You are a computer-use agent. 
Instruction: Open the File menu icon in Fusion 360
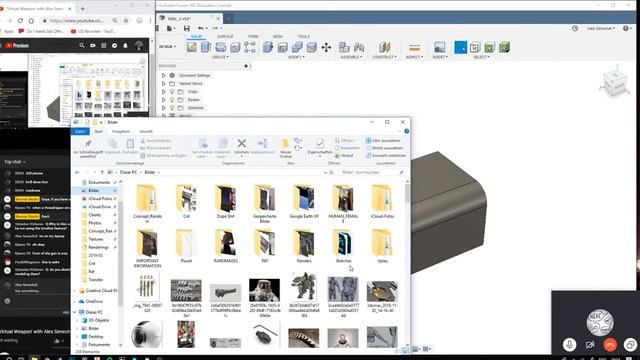click(x=170, y=28)
